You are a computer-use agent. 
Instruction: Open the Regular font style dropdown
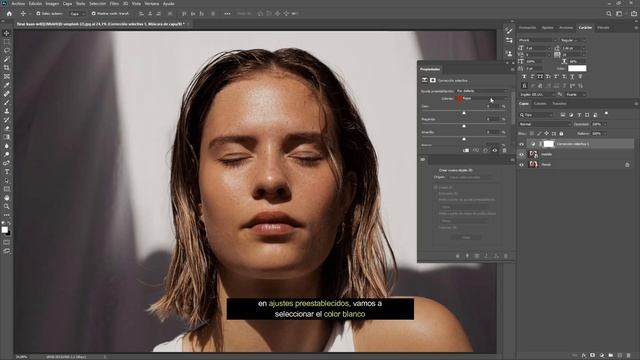coord(573,40)
